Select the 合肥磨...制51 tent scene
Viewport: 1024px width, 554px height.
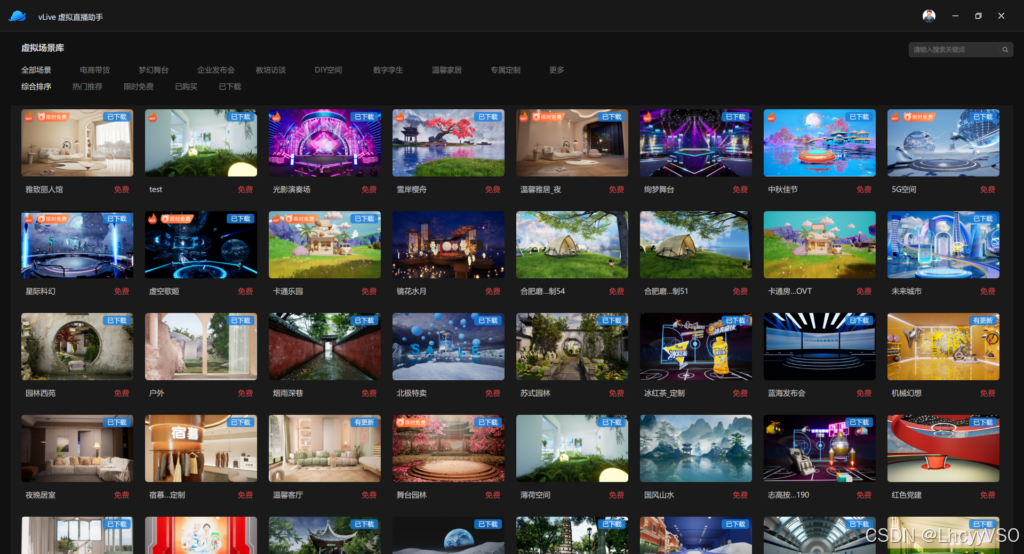(696, 245)
